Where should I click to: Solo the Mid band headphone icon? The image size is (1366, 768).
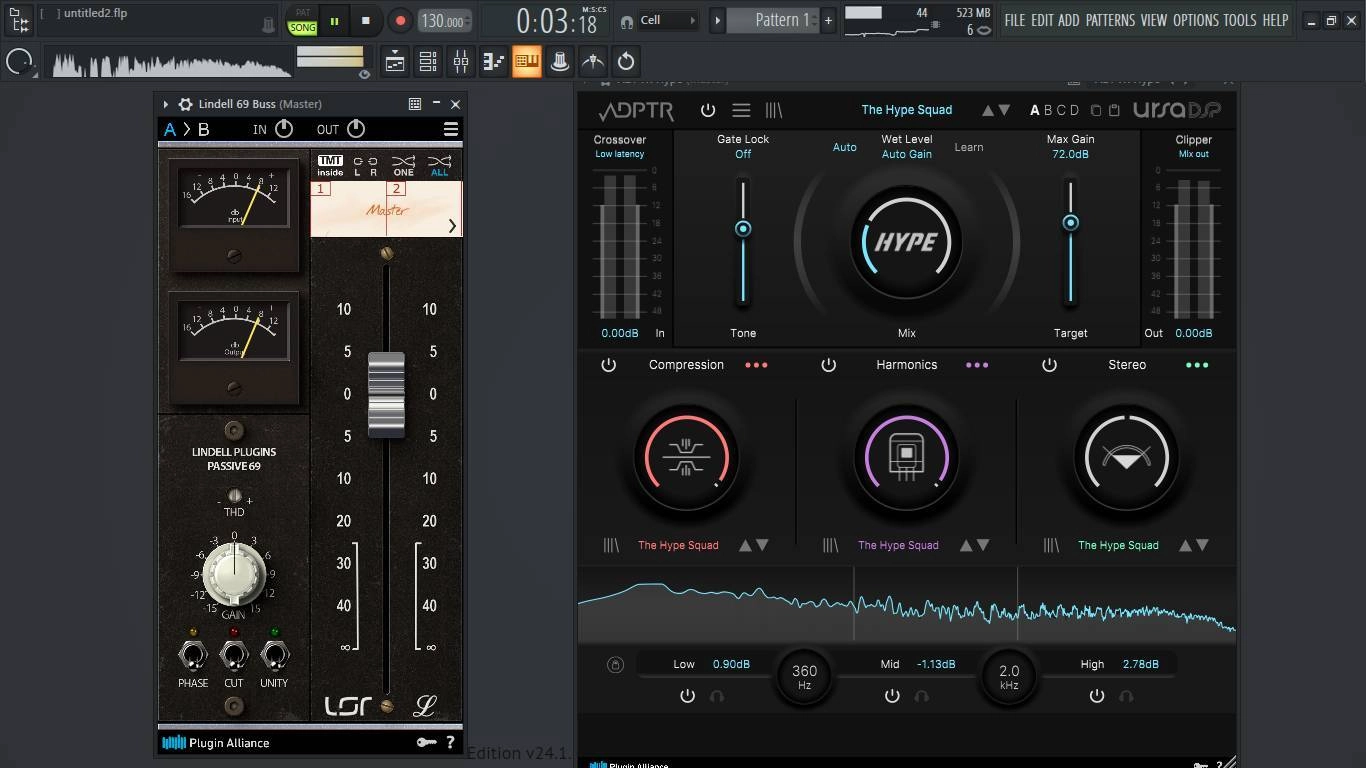pyautogui.click(x=921, y=696)
